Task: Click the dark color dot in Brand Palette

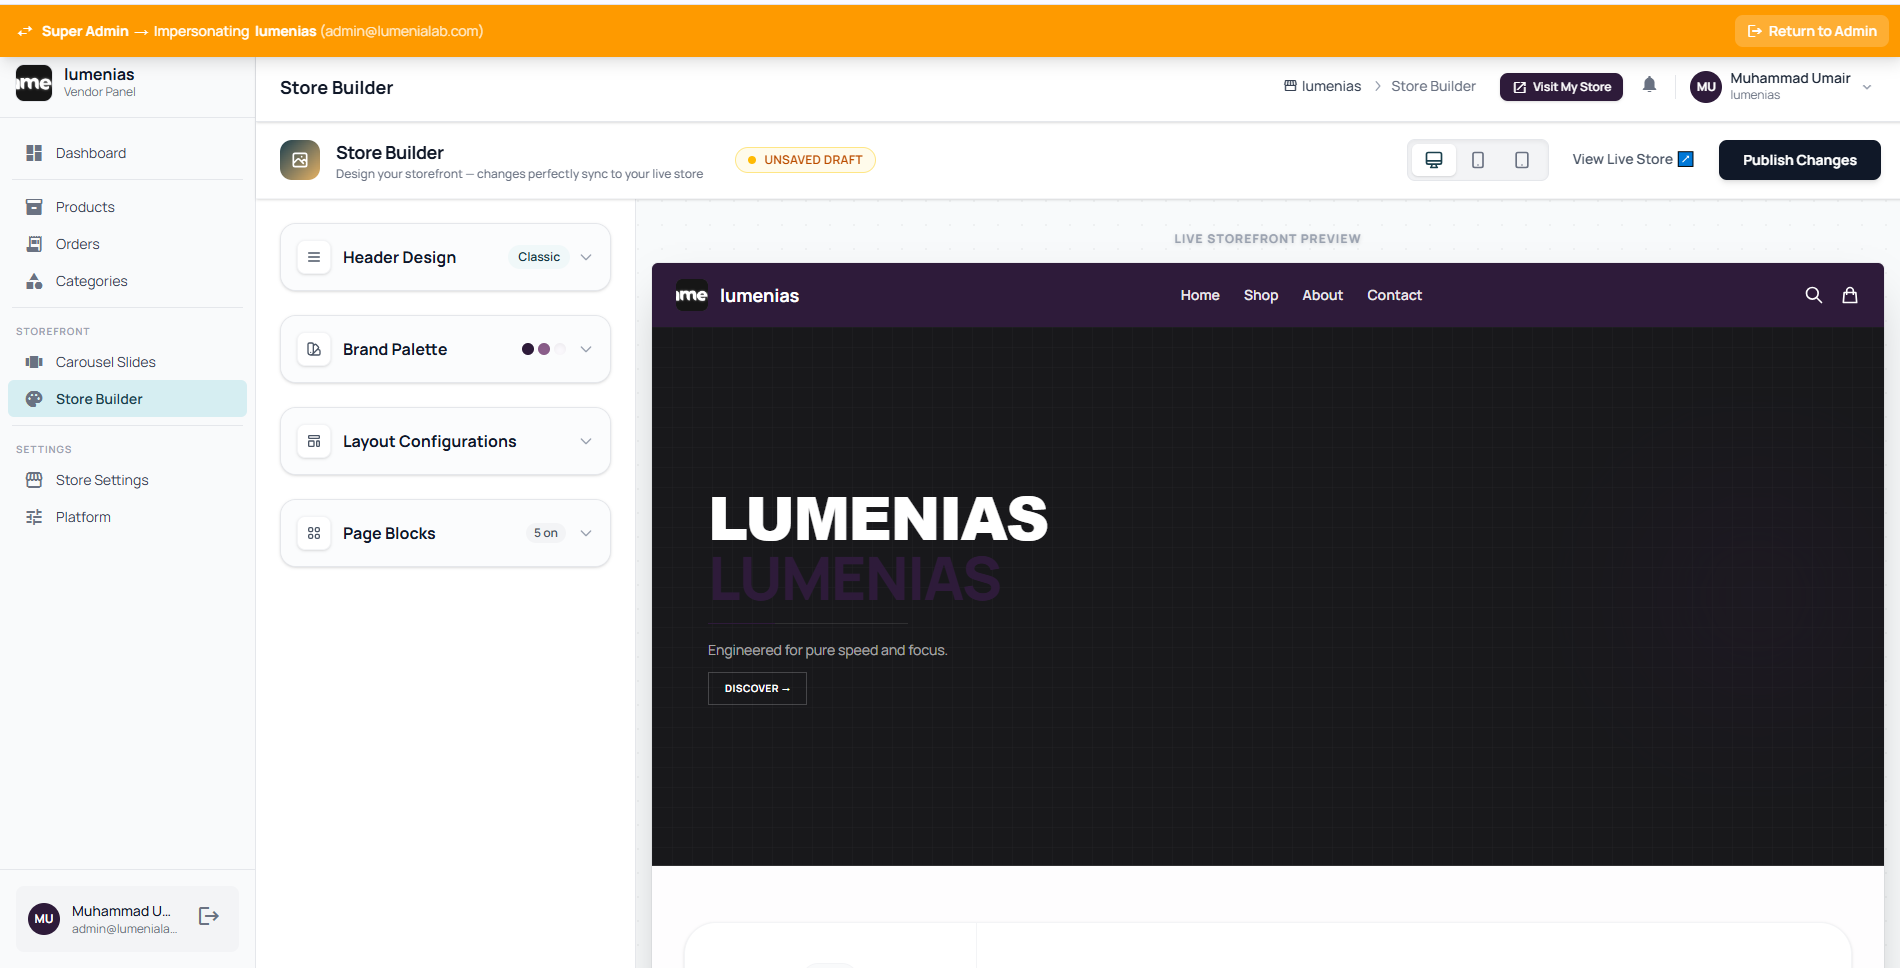Action: pos(528,349)
